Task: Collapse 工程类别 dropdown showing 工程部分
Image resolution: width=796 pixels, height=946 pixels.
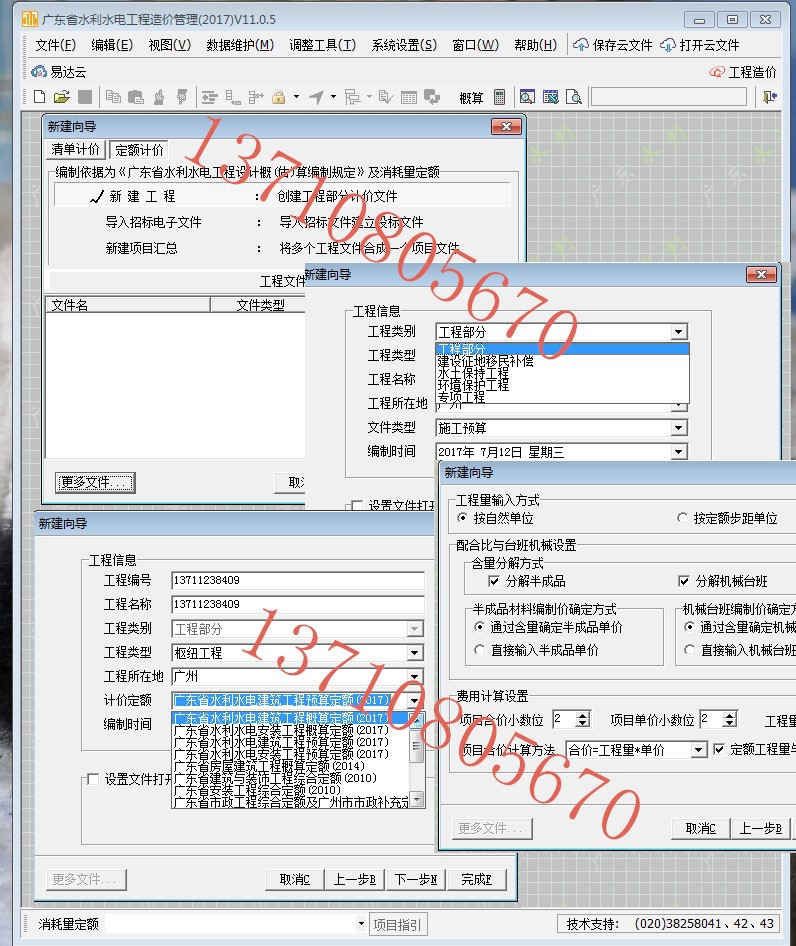Action: coord(679,332)
